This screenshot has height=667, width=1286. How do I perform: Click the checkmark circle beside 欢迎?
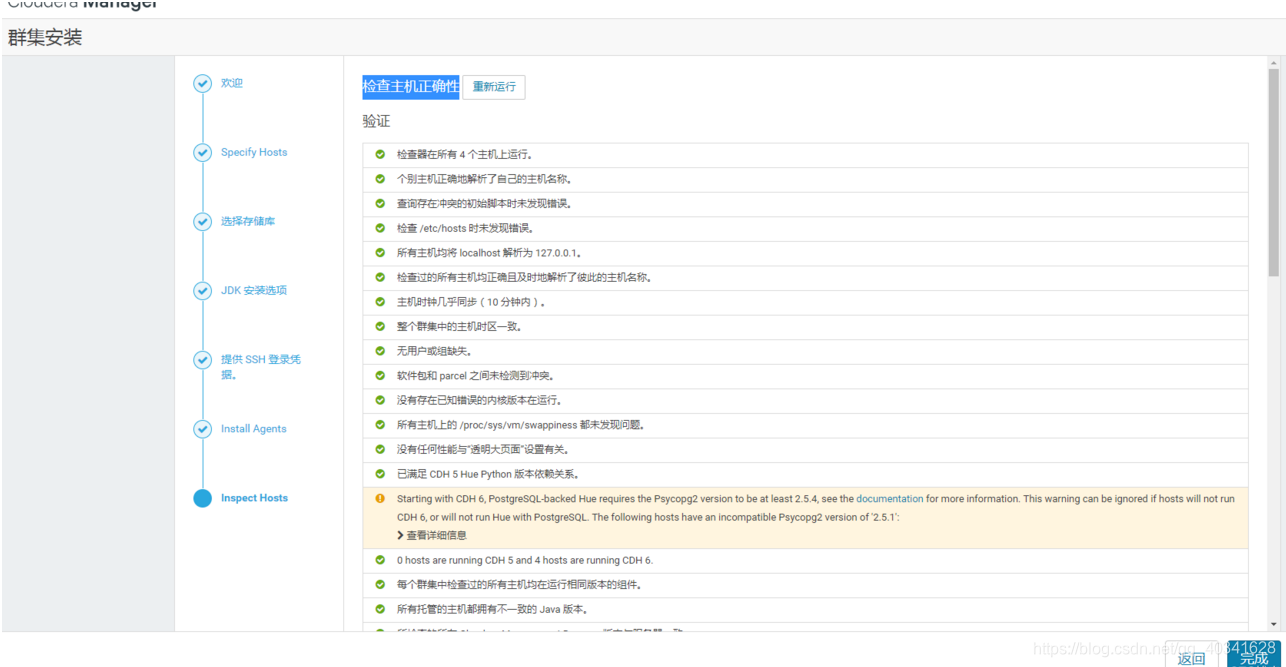tap(203, 84)
